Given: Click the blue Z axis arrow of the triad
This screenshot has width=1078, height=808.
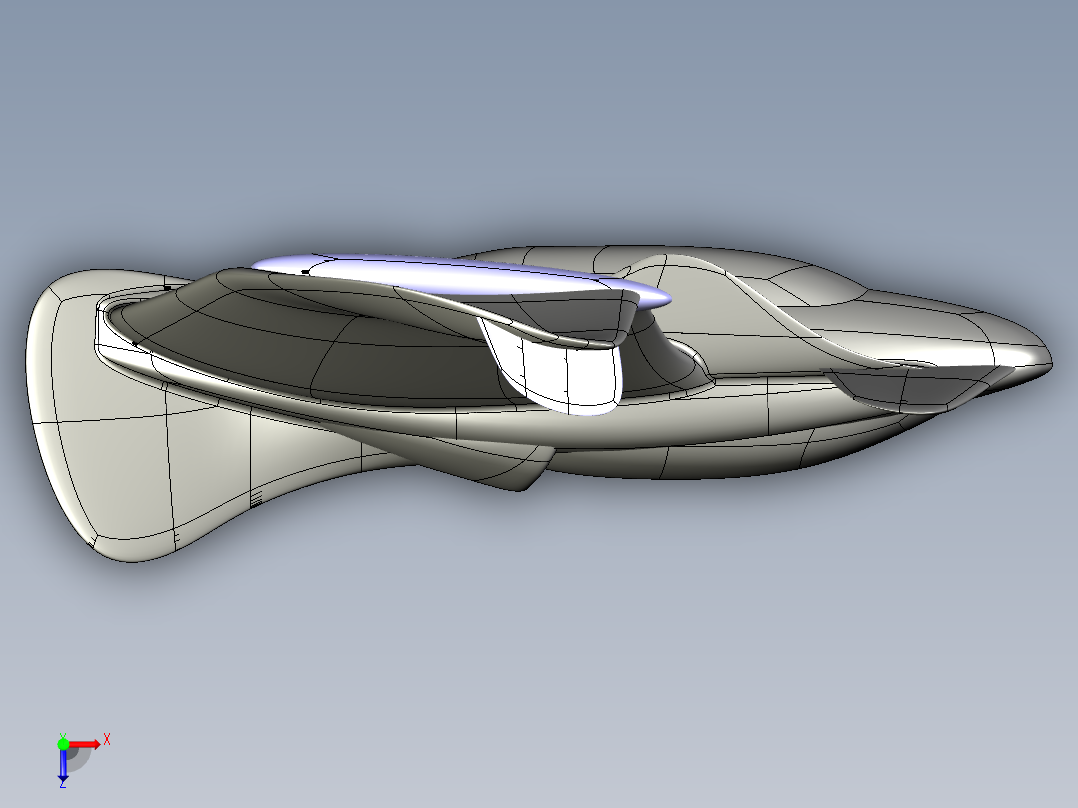Looking at the screenshot, I should pyautogui.click(x=63, y=765).
